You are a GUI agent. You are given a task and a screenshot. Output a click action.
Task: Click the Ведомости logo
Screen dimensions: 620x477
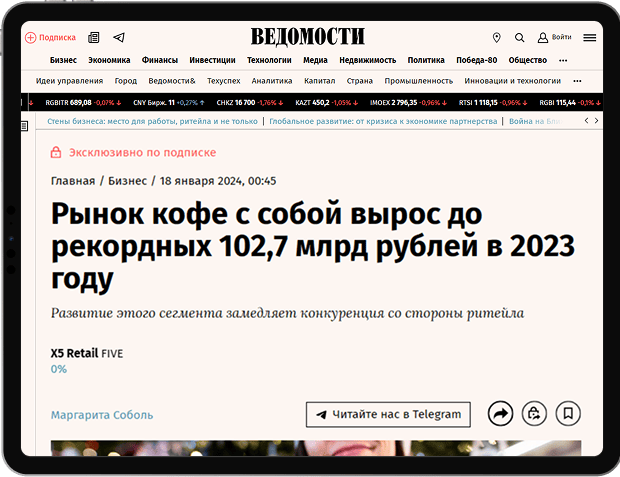(308, 37)
